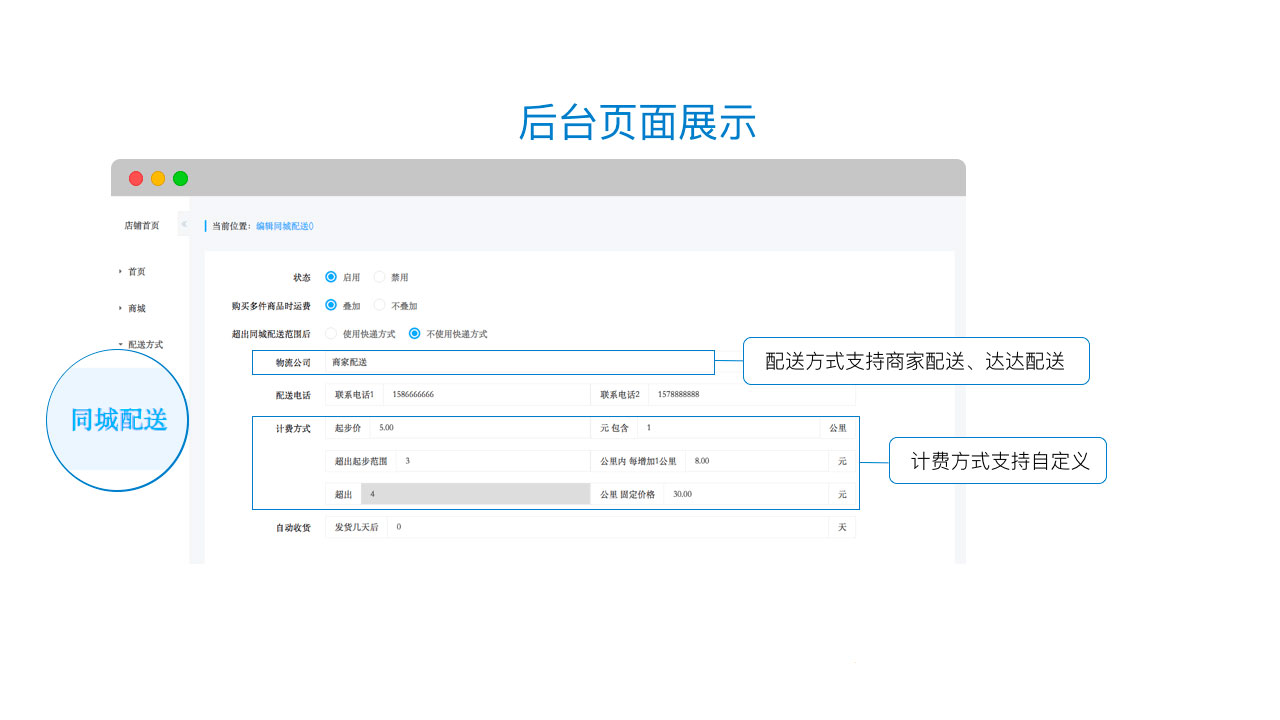
Task: Click the green maximize window dot
Action: (180, 178)
